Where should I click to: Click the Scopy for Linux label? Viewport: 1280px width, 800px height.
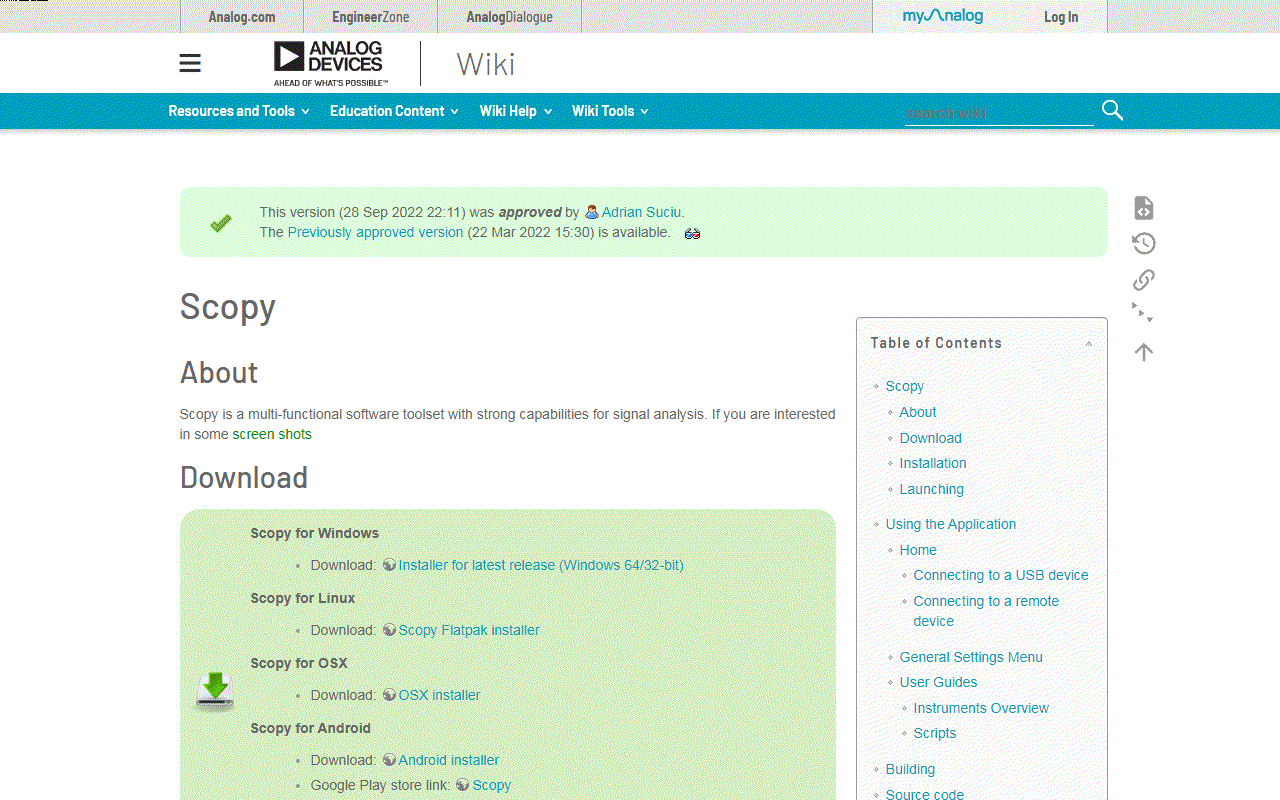303,598
